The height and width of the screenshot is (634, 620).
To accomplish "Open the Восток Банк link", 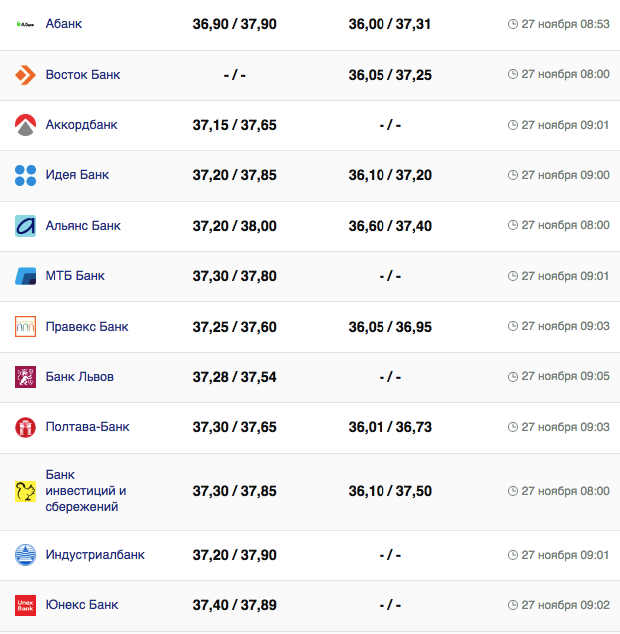I will 83,75.
